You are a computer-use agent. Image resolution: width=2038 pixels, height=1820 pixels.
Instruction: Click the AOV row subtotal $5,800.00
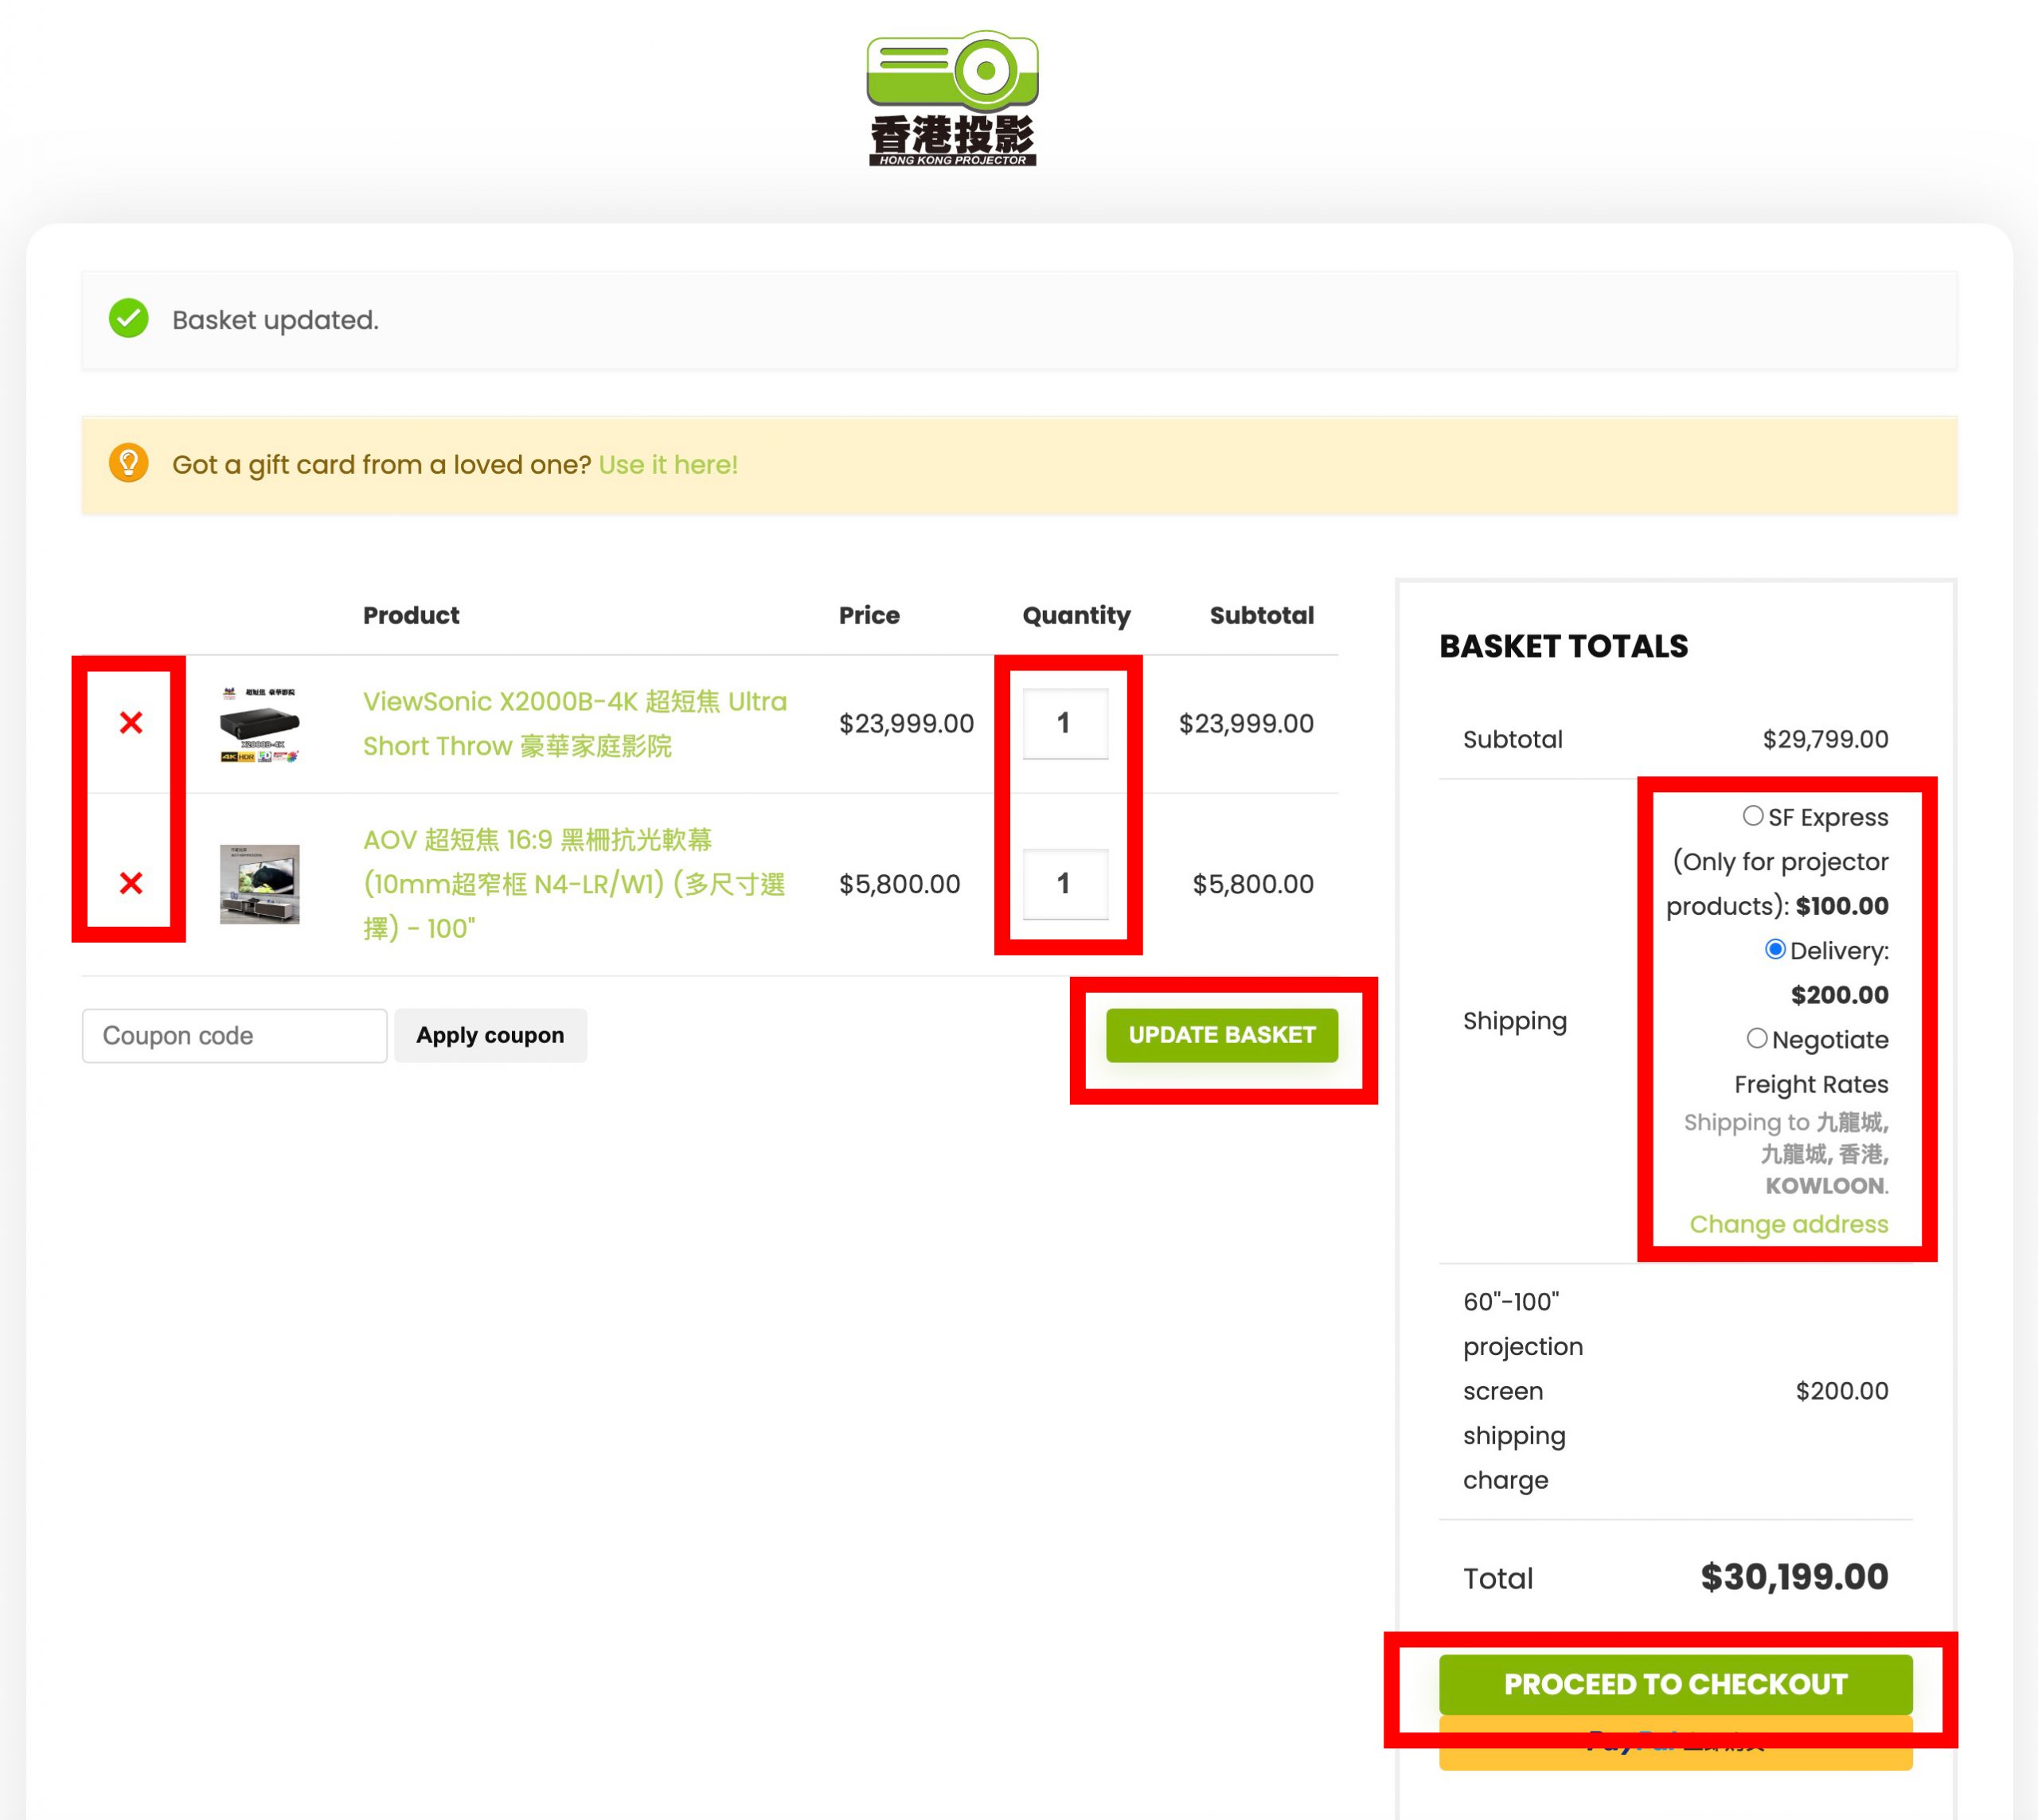[x=1253, y=884]
